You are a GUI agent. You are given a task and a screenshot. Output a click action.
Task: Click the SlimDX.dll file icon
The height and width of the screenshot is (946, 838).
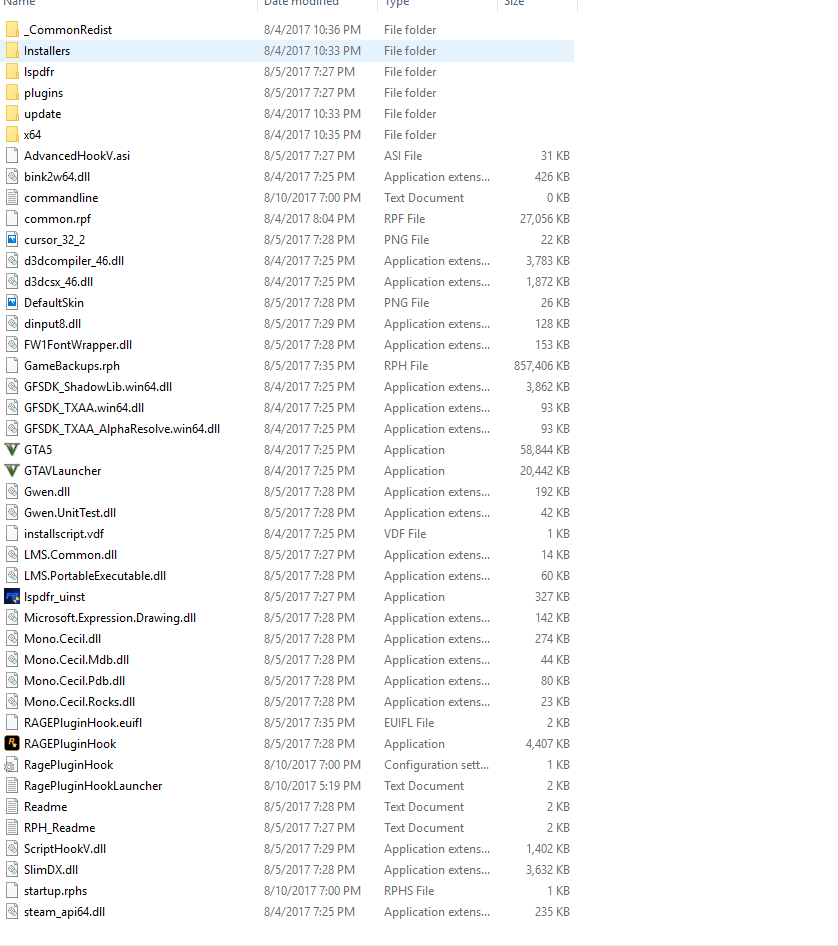[11, 869]
